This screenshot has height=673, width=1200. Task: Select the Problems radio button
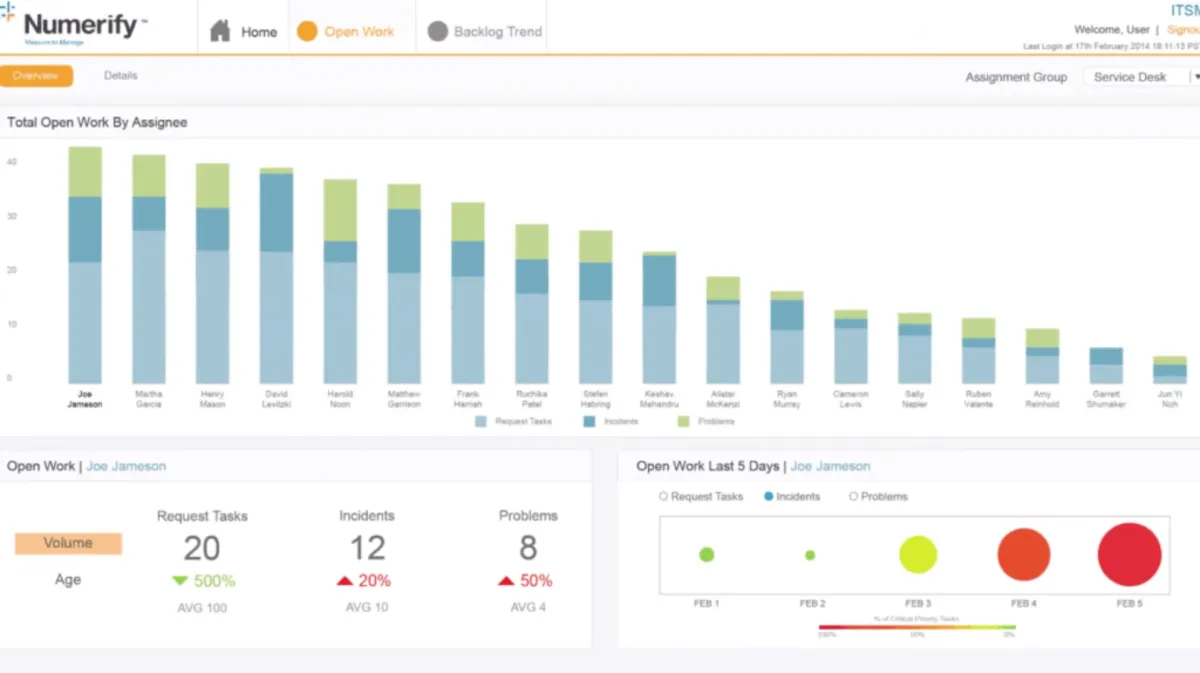853,496
